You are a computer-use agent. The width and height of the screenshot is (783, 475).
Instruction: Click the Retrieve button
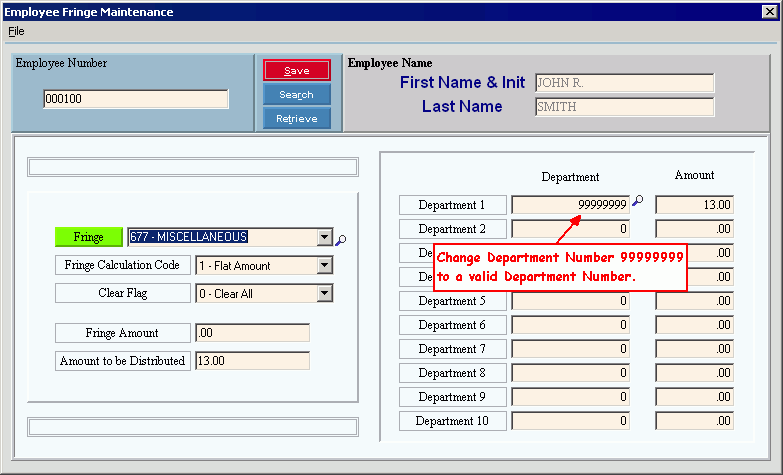296,119
